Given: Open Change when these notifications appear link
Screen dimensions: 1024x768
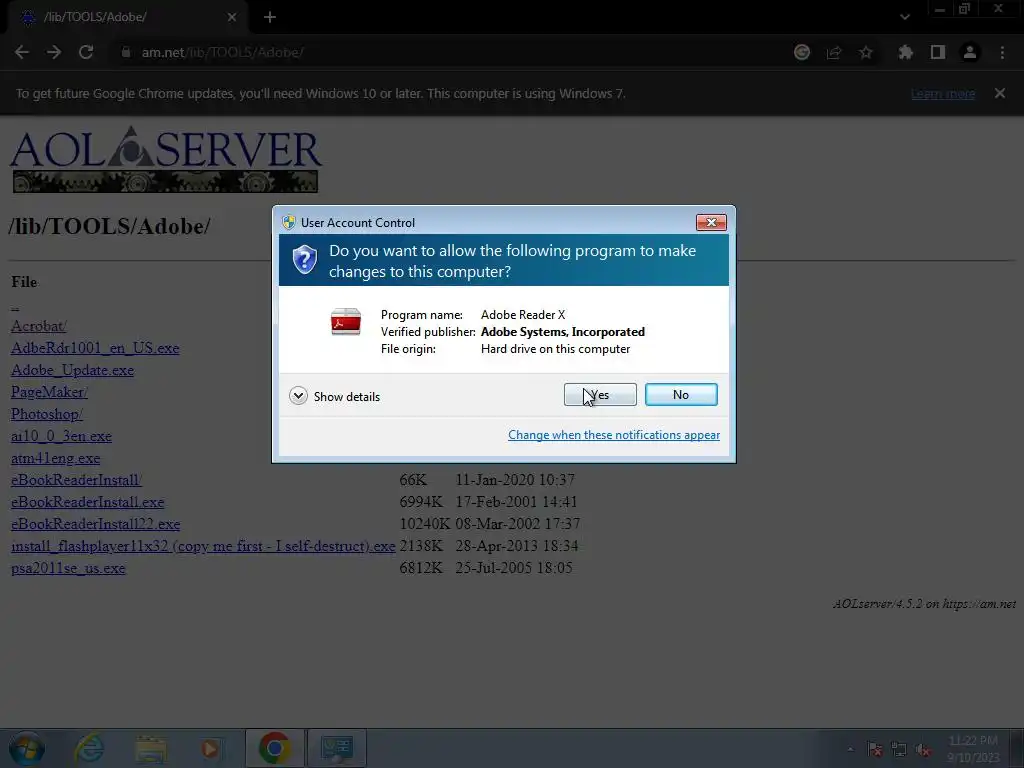Looking at the screenshot, I should [x=614, y=435].
